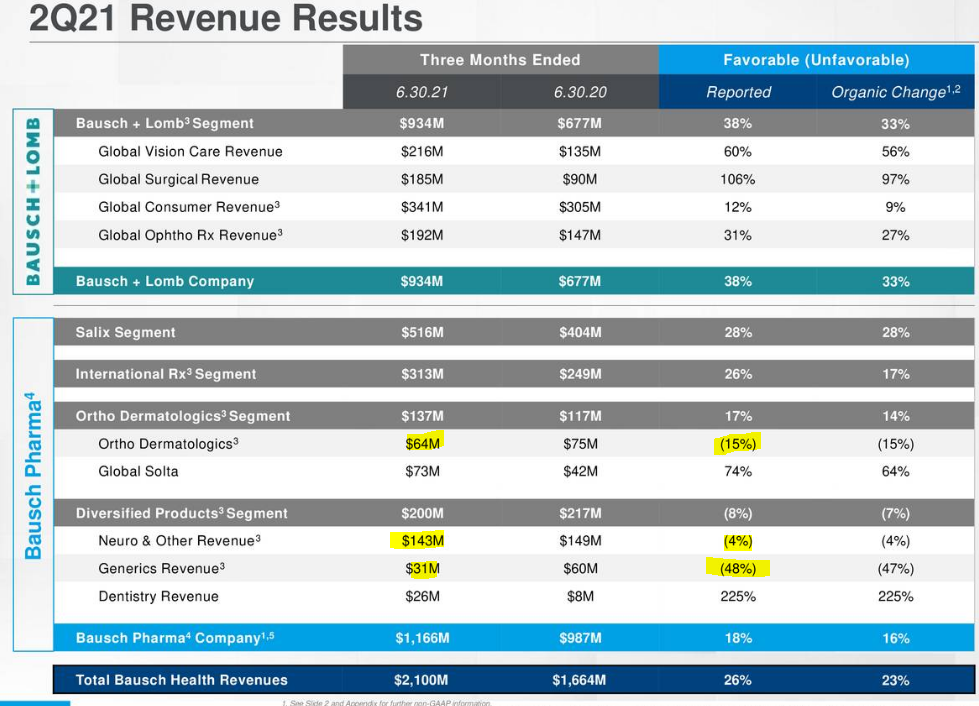
Task: Click the highlighted $64M Ortho Dermatologics value
Action: 421,443
